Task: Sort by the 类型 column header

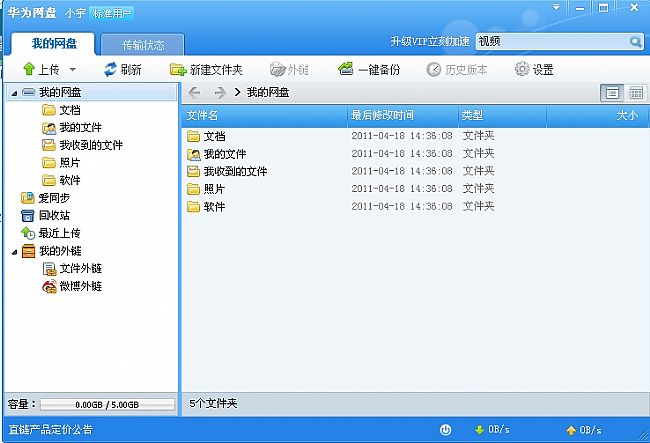Action: click(502, 115)
